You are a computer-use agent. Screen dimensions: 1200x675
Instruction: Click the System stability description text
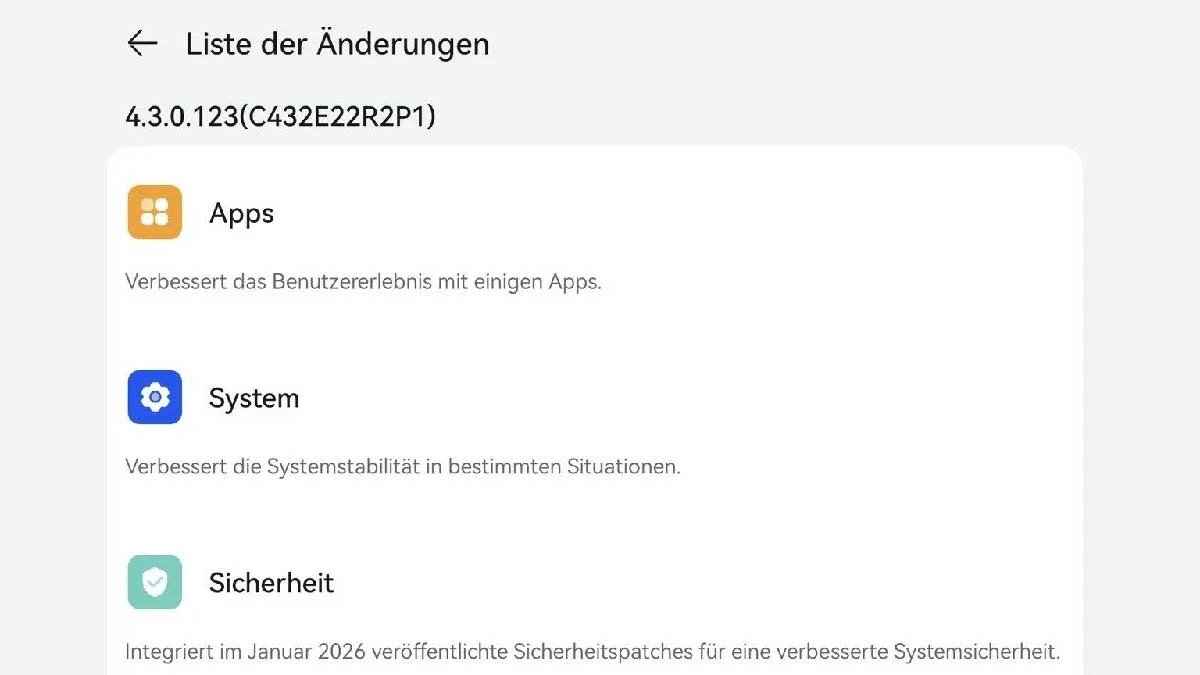coord(402,467)
